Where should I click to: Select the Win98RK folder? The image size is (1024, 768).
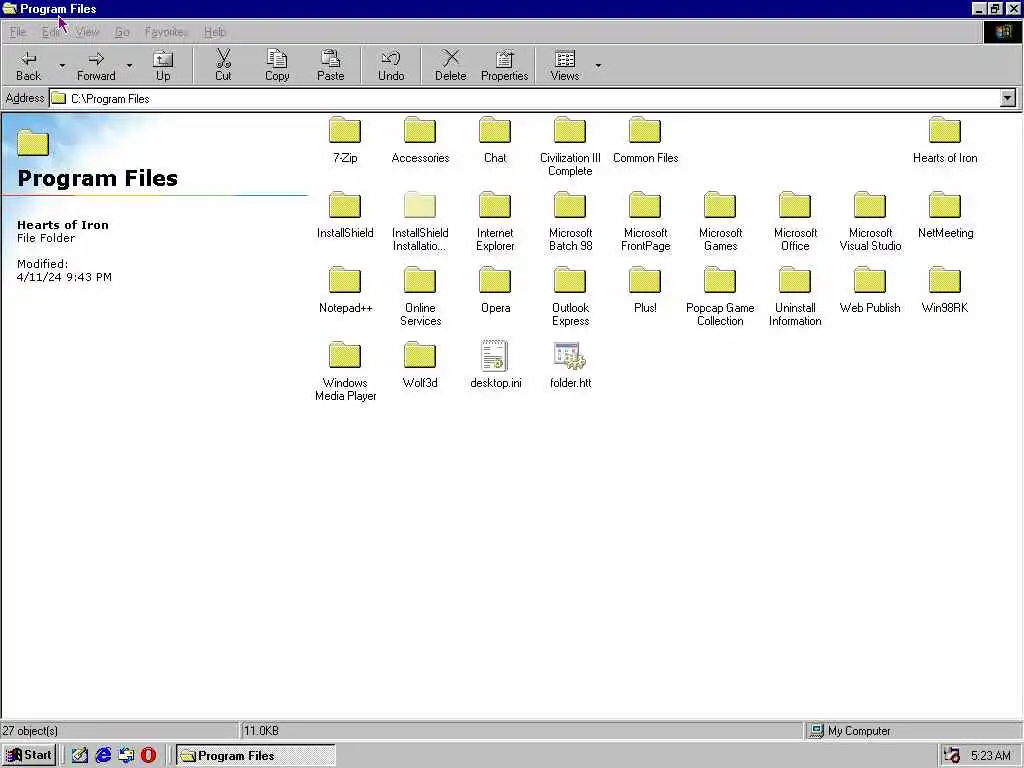click(945, 291)
